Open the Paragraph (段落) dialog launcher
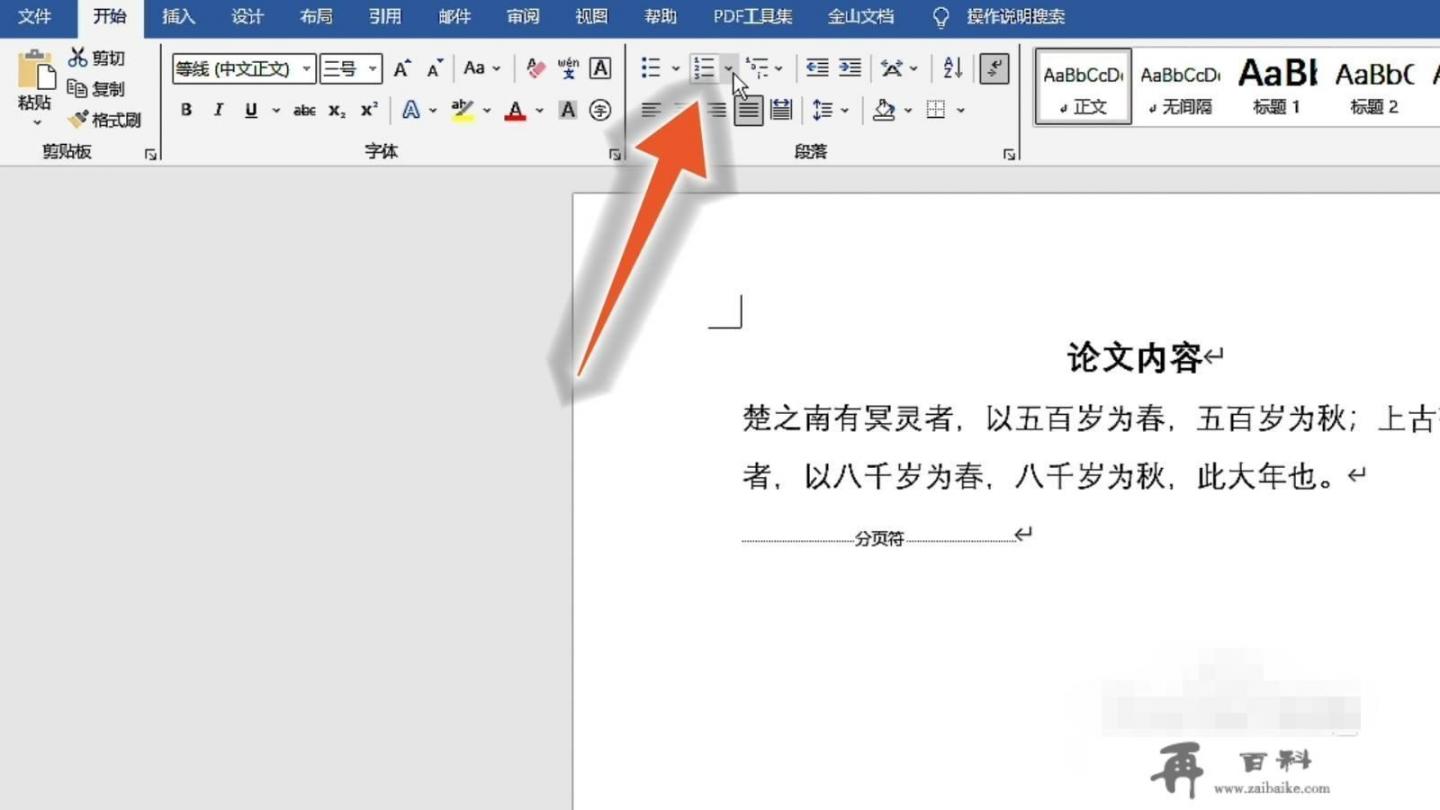 click(x=1010, y=154)
